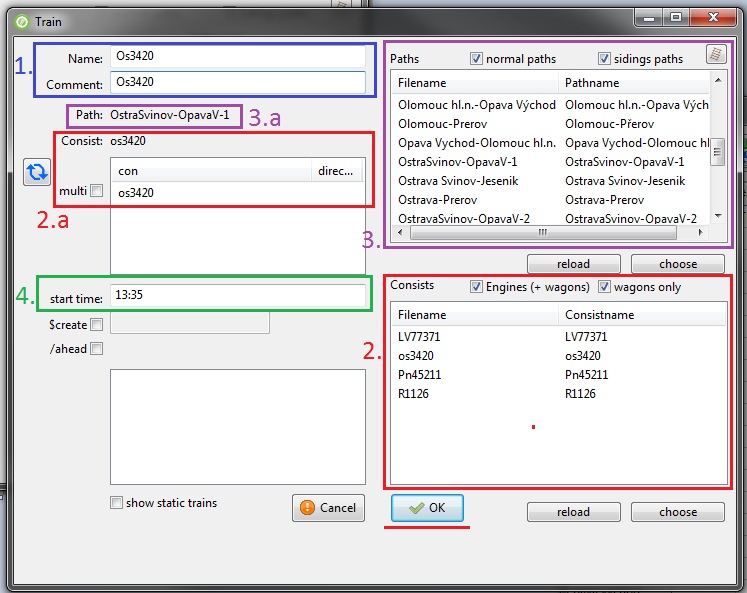Uncheck sidings paths checkbox
Screen dimensions: 747x593
click(x=604, y=59)
